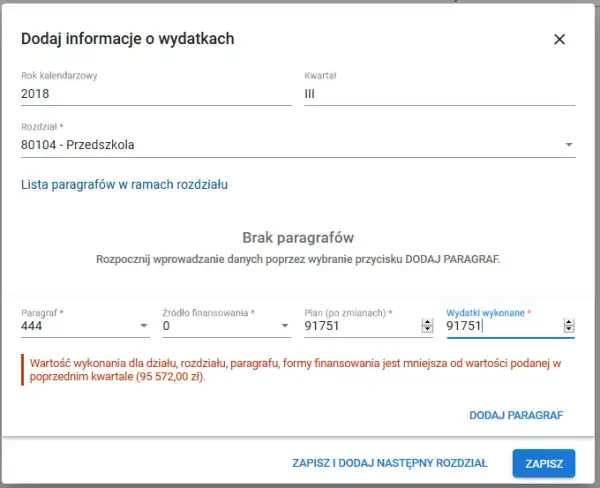This screenshot has width=600, height=488.
Task: Click the dialog title Dodaj informacje o wydatkach
Action: (127, 39)
